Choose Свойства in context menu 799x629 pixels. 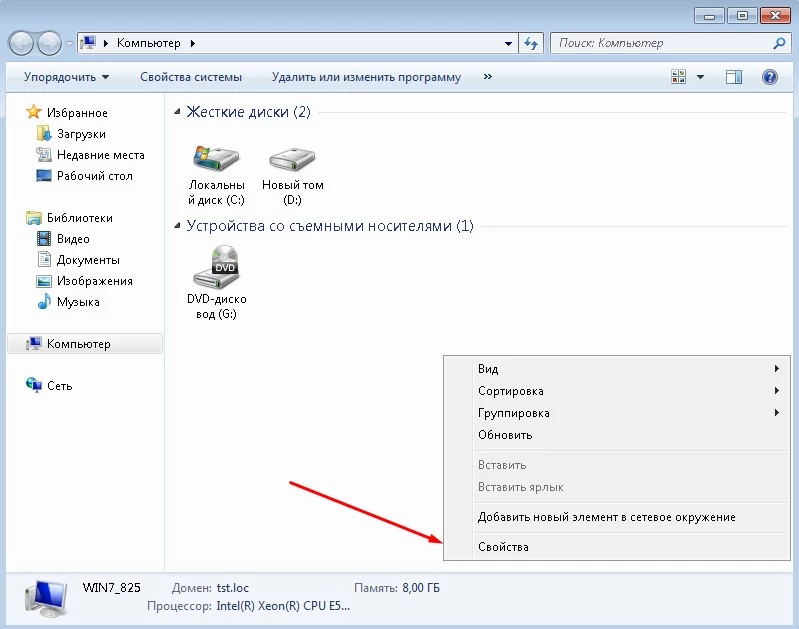click(617, 547)
